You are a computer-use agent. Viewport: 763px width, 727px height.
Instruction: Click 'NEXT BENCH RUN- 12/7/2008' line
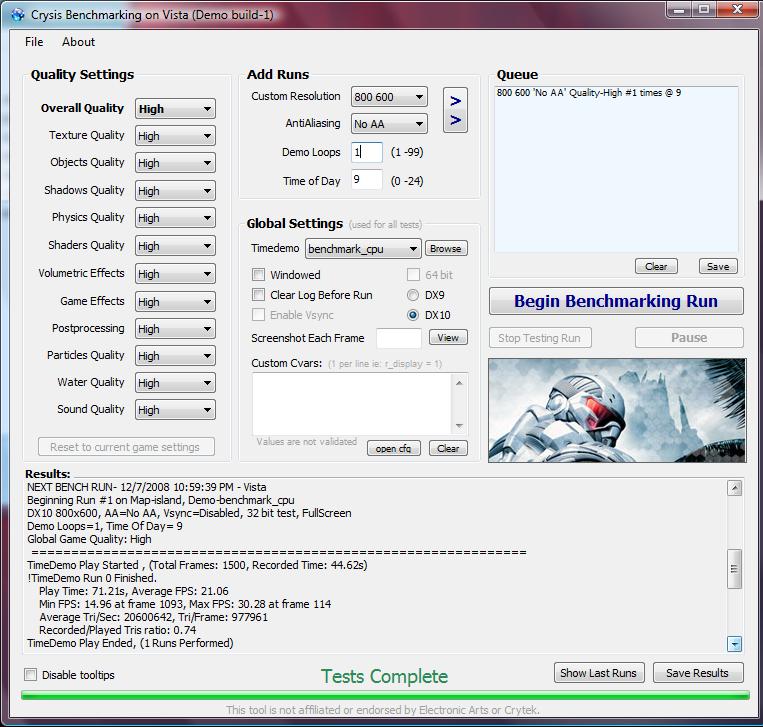coord(146,487)
